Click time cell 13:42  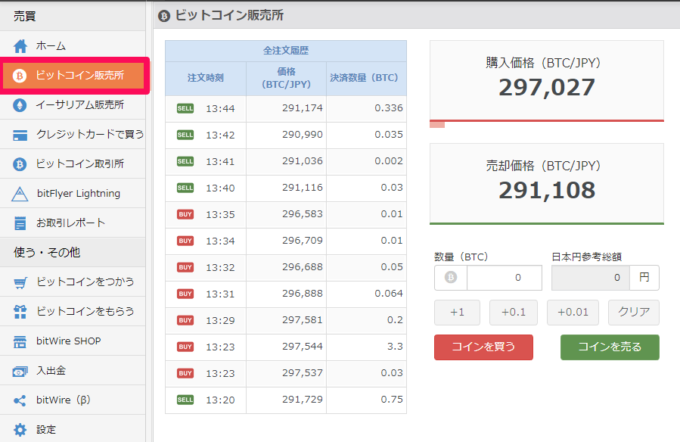click(x=220, y=135)
